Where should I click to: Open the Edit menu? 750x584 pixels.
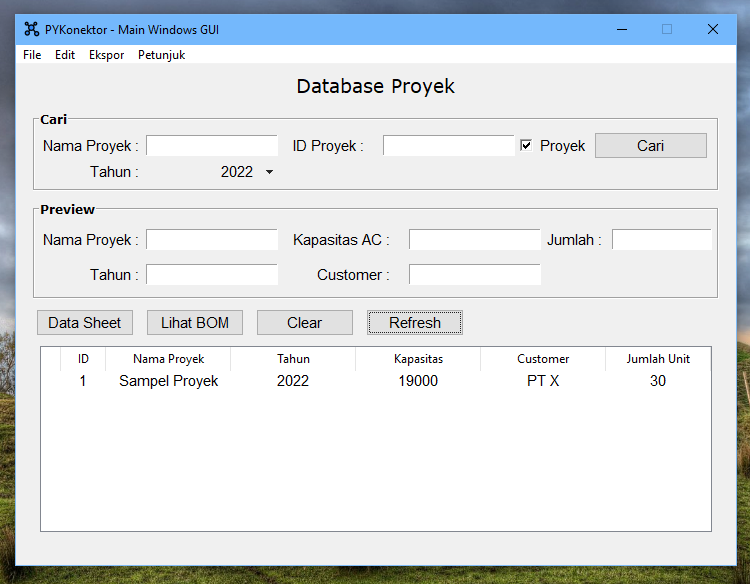(65, 55)
